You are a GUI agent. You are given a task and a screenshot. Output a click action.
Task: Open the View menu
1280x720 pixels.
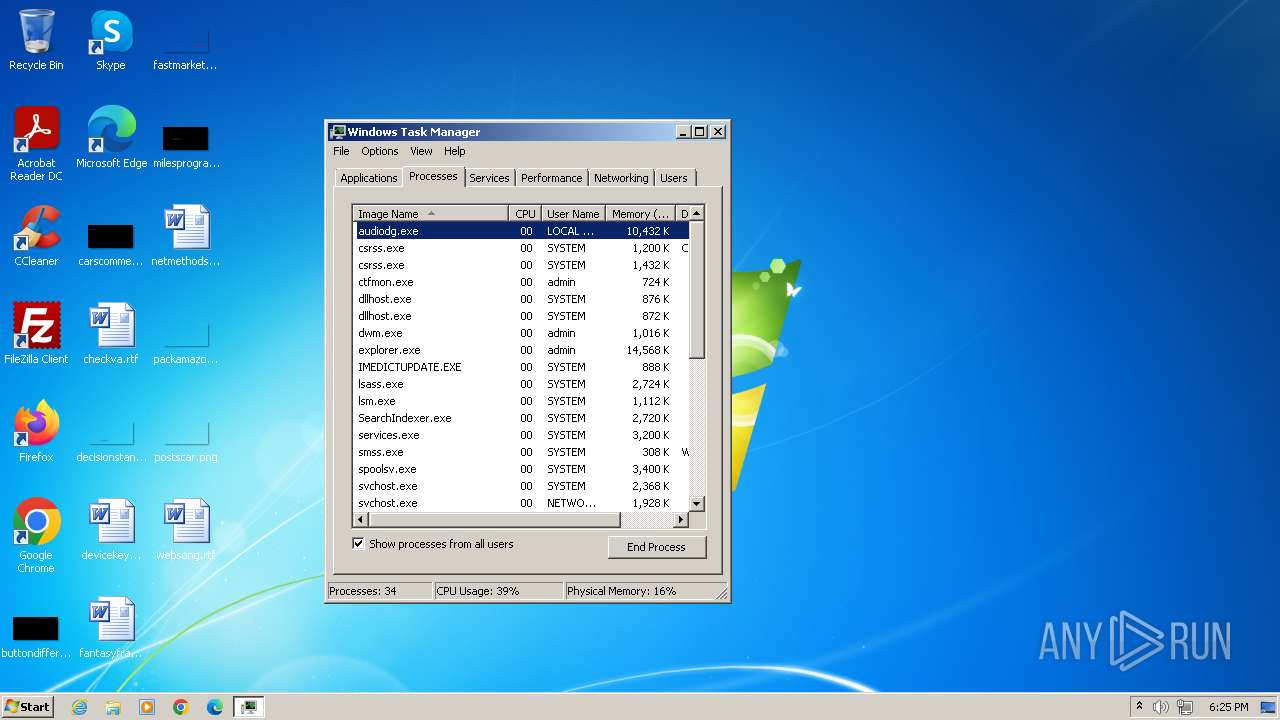pyautogui.click(x=421, y=151)
